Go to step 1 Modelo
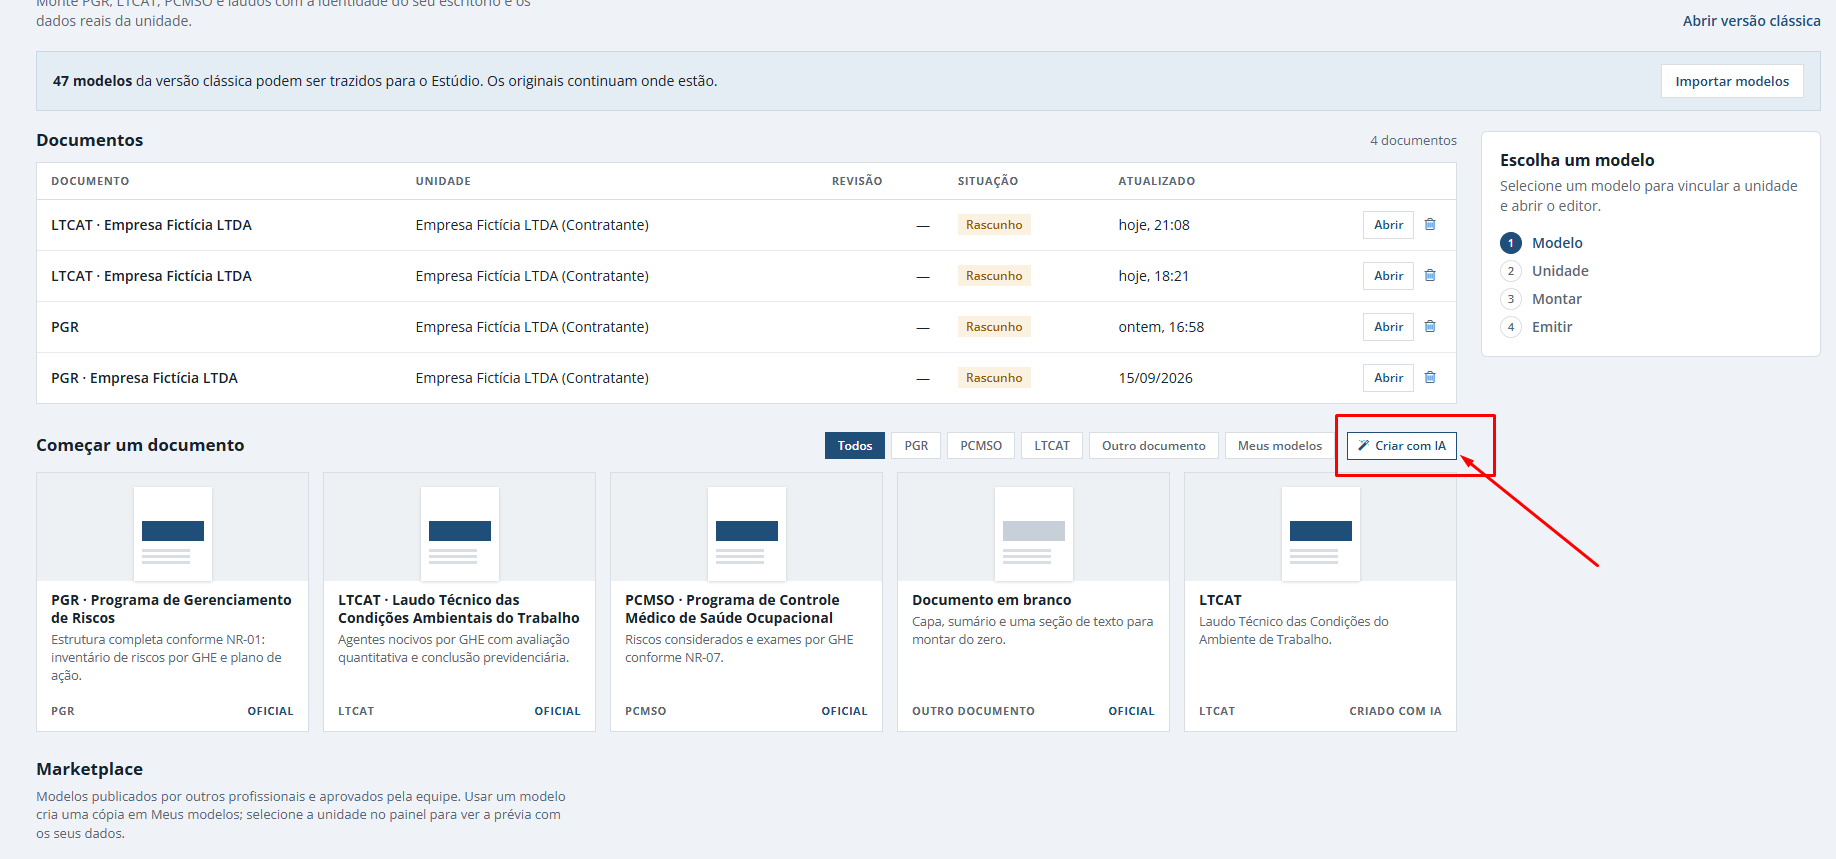This screenshot has height=859, width=1836. 1542,243
